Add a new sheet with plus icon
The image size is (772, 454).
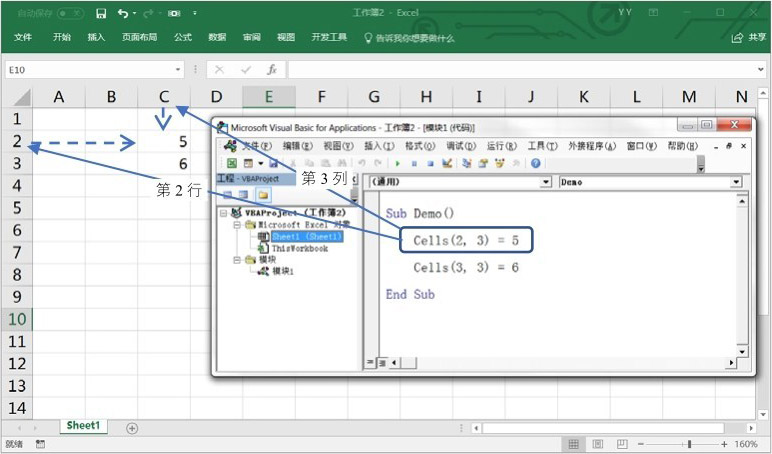(132, 427)
